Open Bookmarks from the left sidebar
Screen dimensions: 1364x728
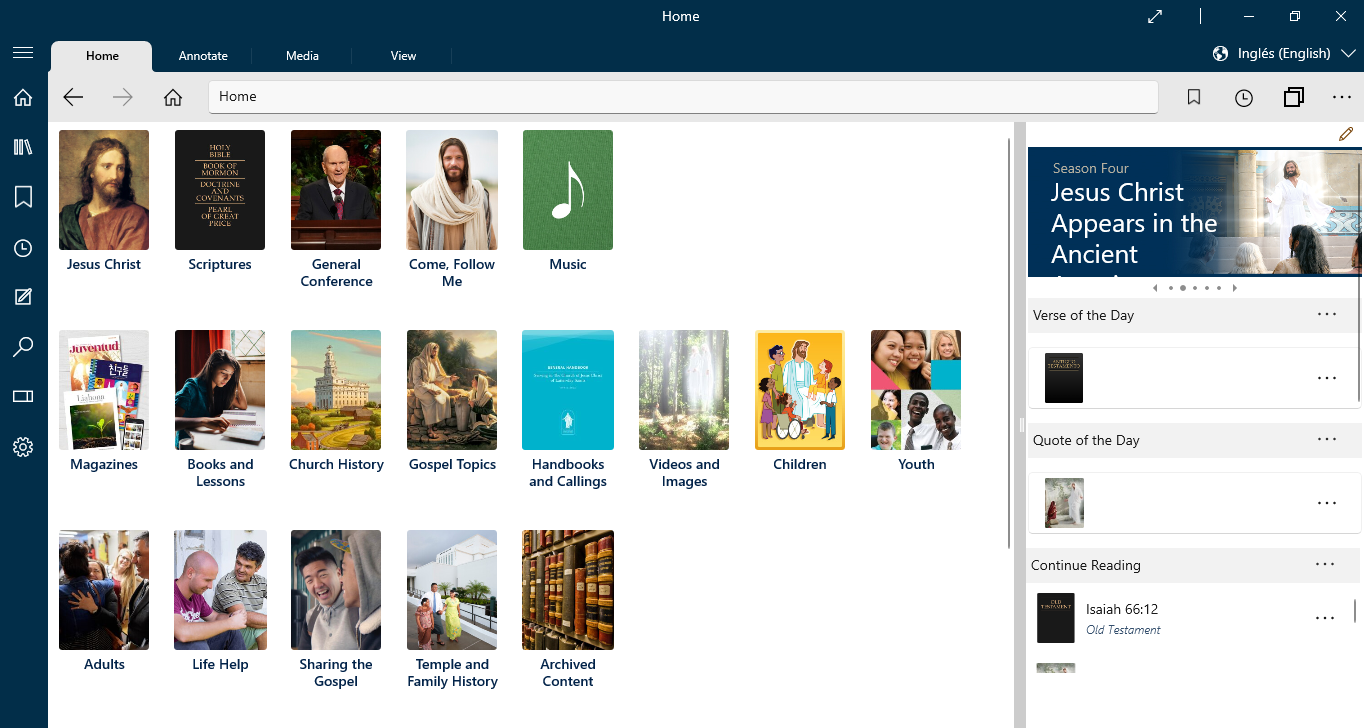pyautogui.click(x=23, y=197)
